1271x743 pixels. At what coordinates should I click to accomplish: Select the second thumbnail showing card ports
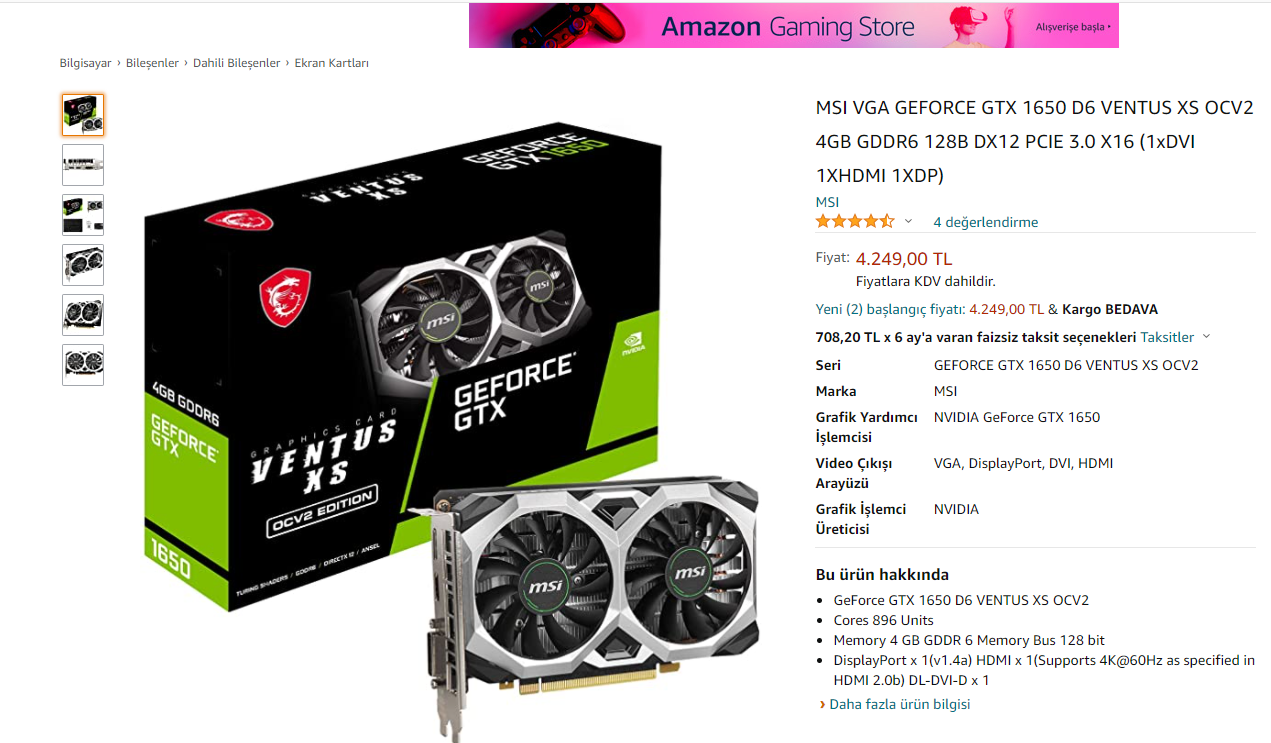83,165
